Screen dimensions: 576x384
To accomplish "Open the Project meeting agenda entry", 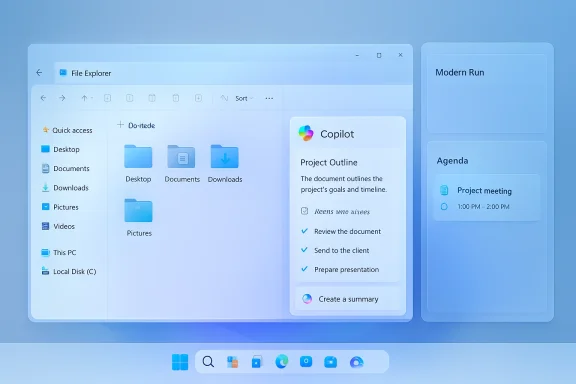I will coord(487,198).
